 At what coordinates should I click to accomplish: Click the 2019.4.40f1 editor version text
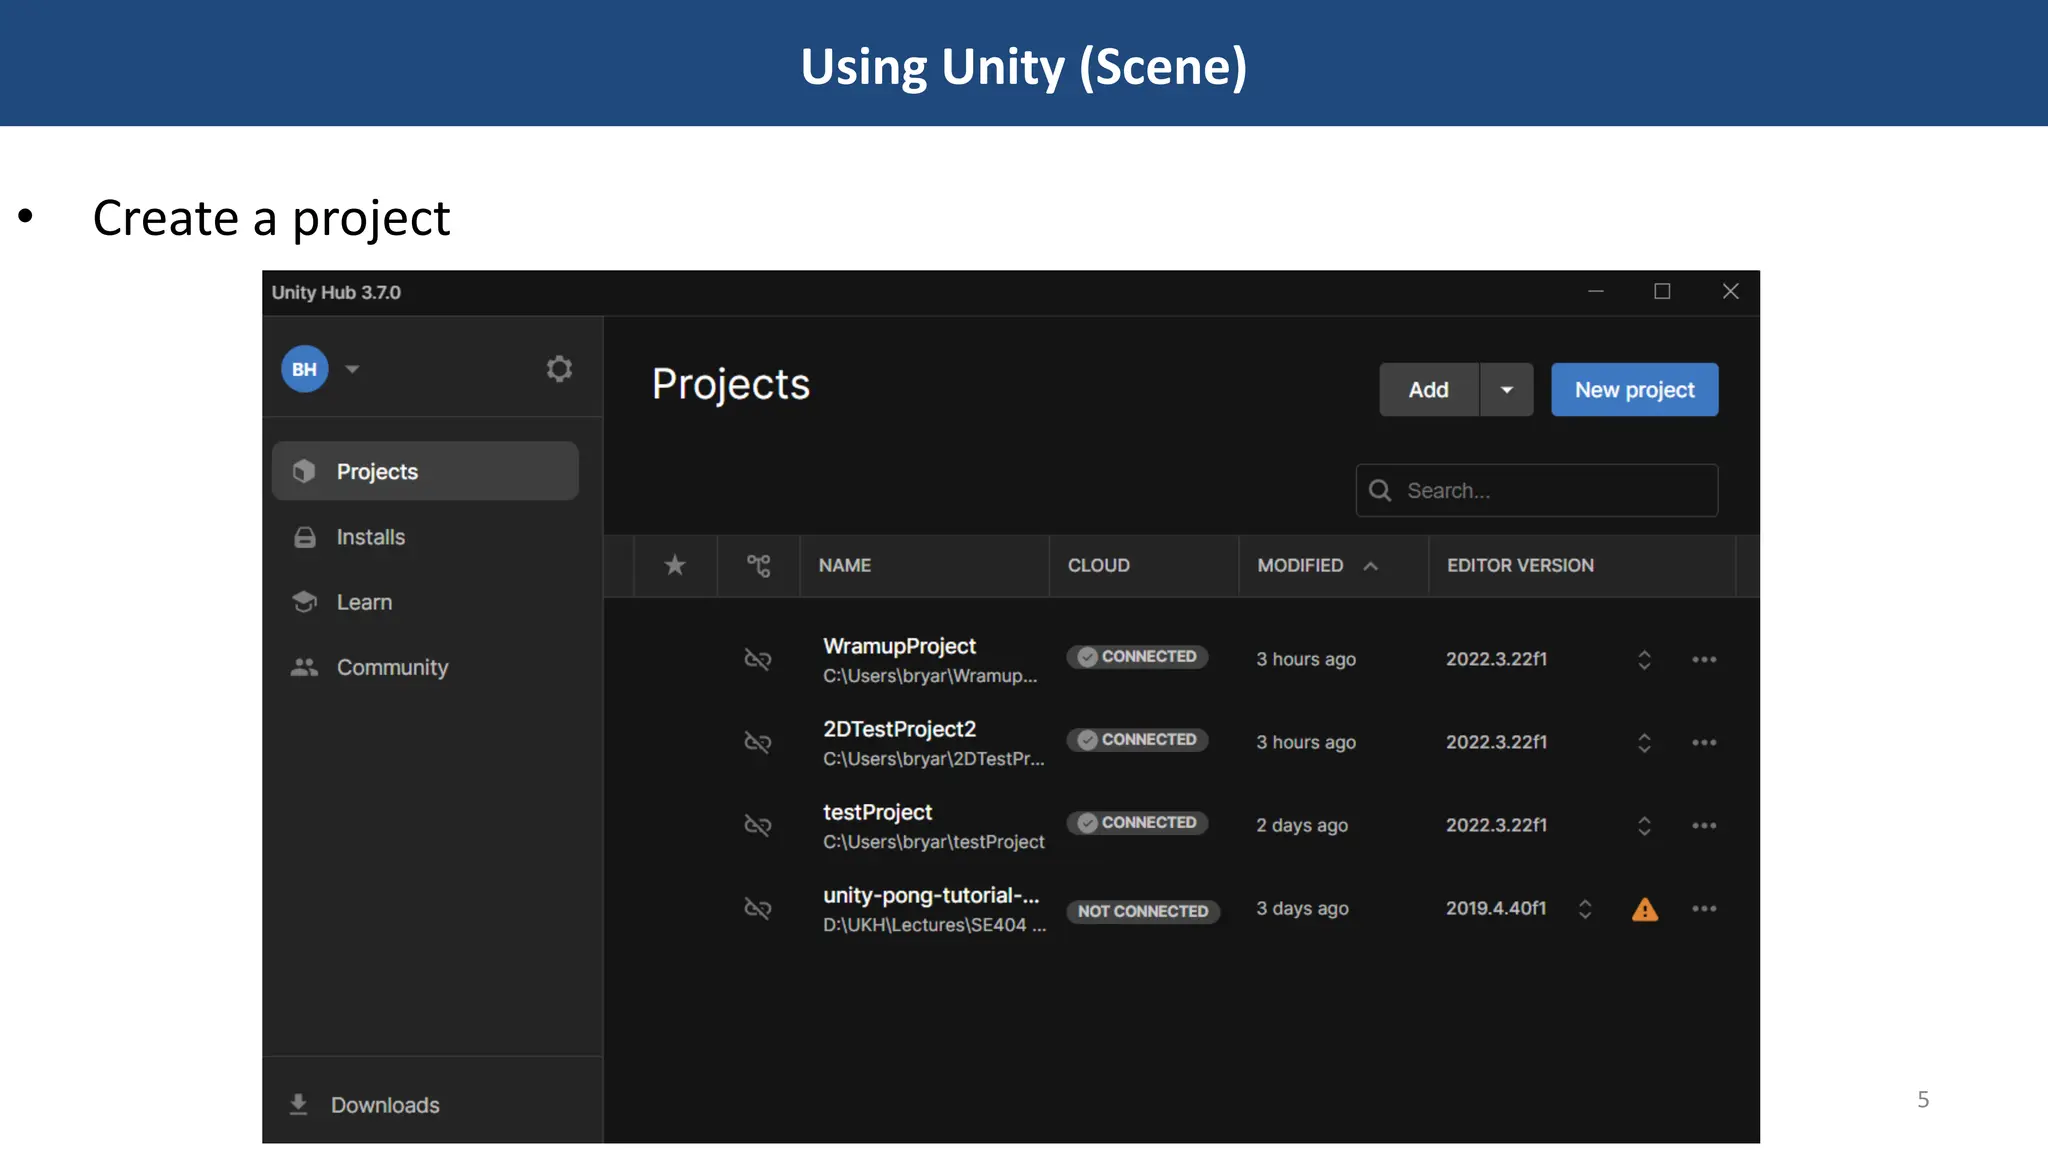tap(1496, 908)
